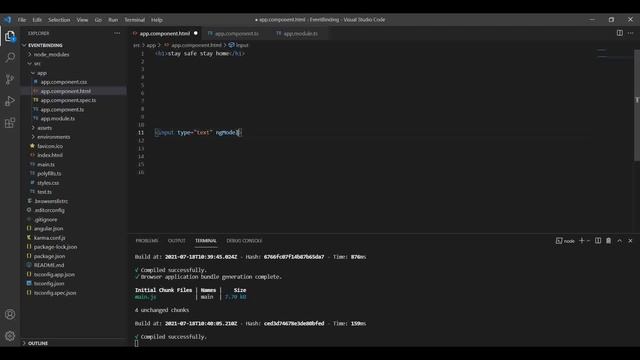Maximize panel size with up chevron
This screenshot has width=640, height=360.
tap(619, 241)
